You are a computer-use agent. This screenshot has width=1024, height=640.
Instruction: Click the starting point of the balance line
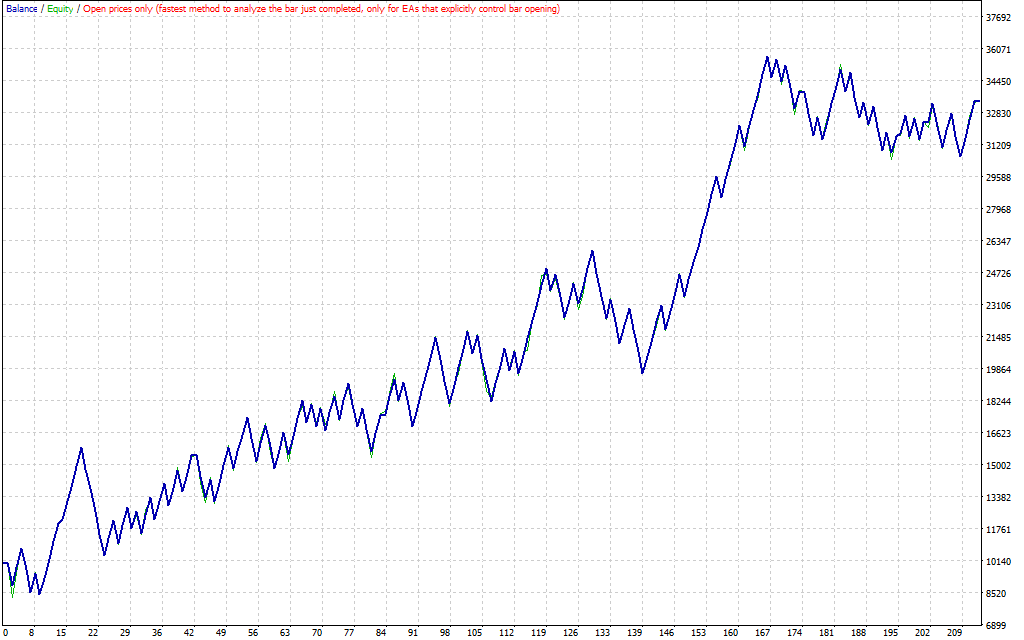4,562
